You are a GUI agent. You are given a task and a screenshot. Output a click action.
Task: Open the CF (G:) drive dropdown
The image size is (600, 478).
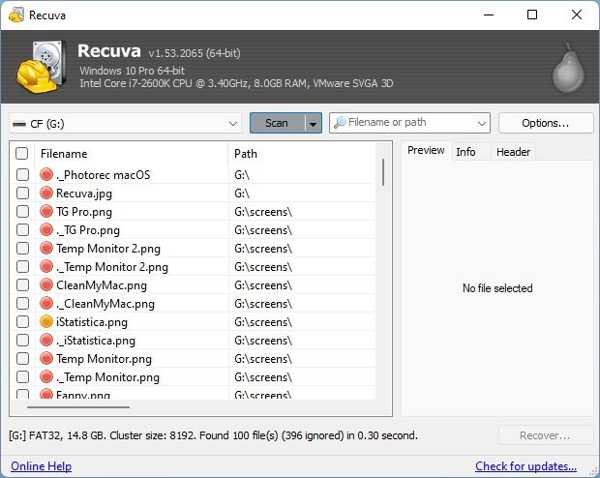click(x=233, y=124)
